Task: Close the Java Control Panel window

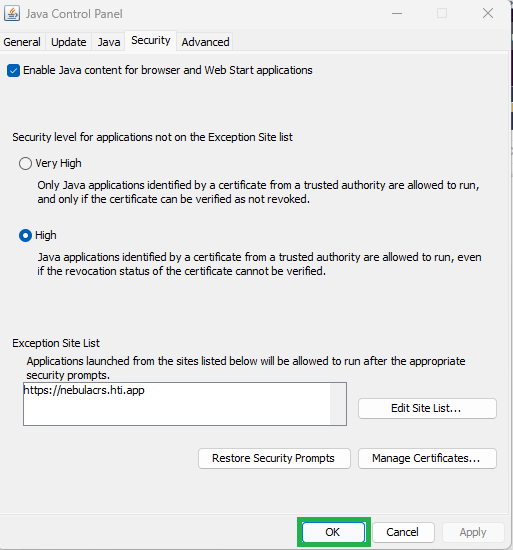Action: (487, 14)
